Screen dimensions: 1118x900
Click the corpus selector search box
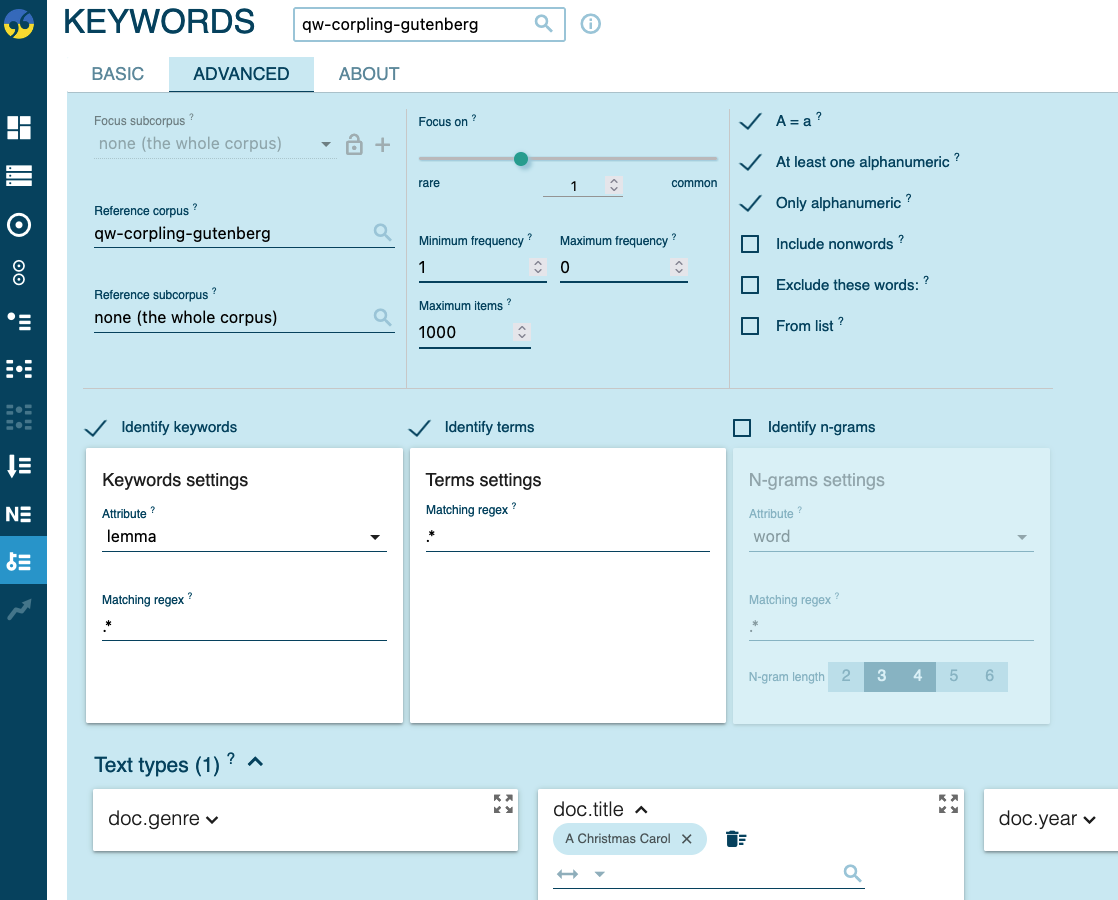(417, 25)
